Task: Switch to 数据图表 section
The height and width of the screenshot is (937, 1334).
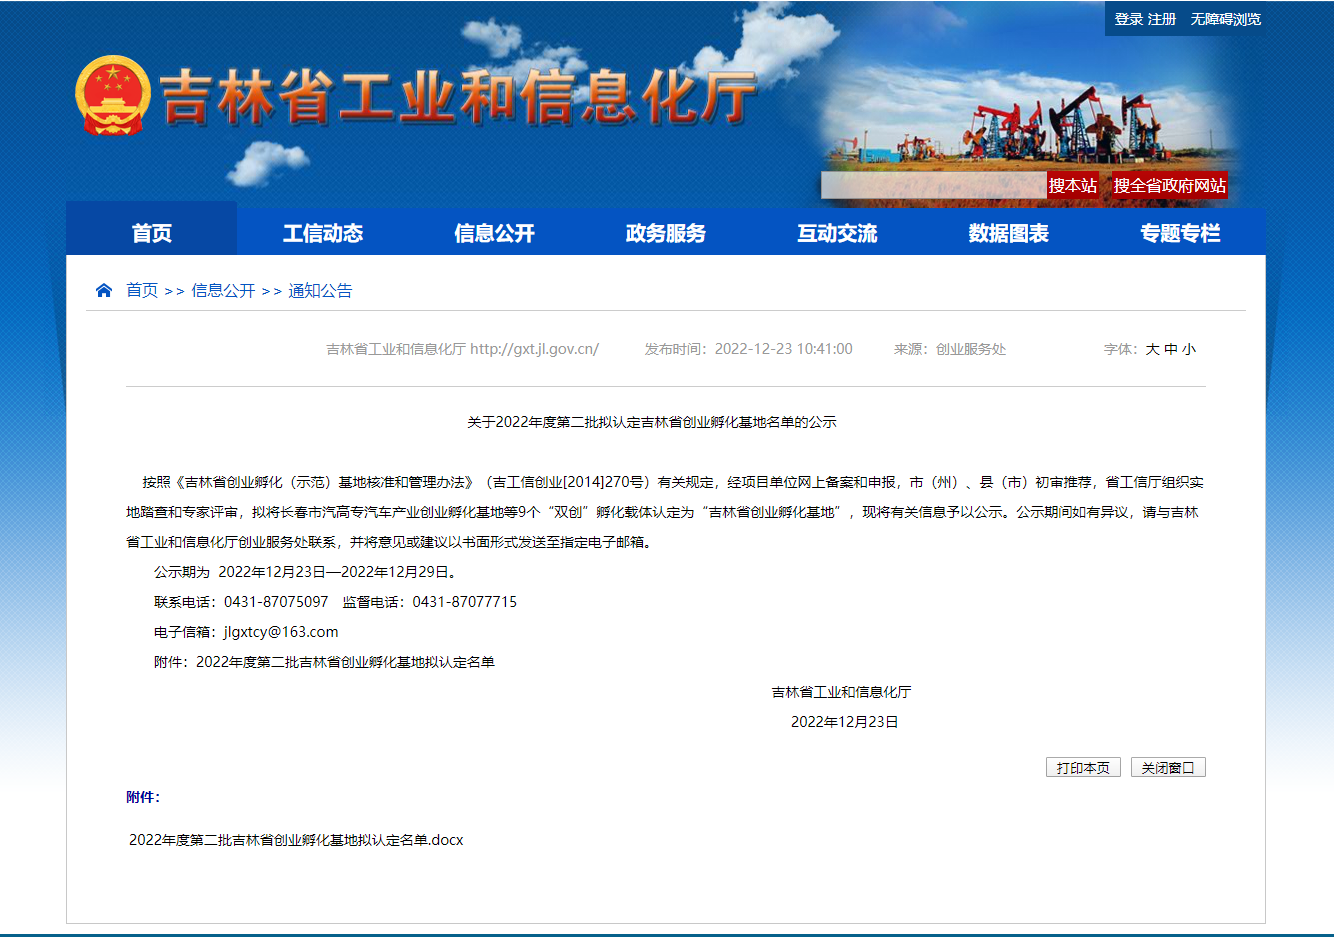Action: point(1008,233)
